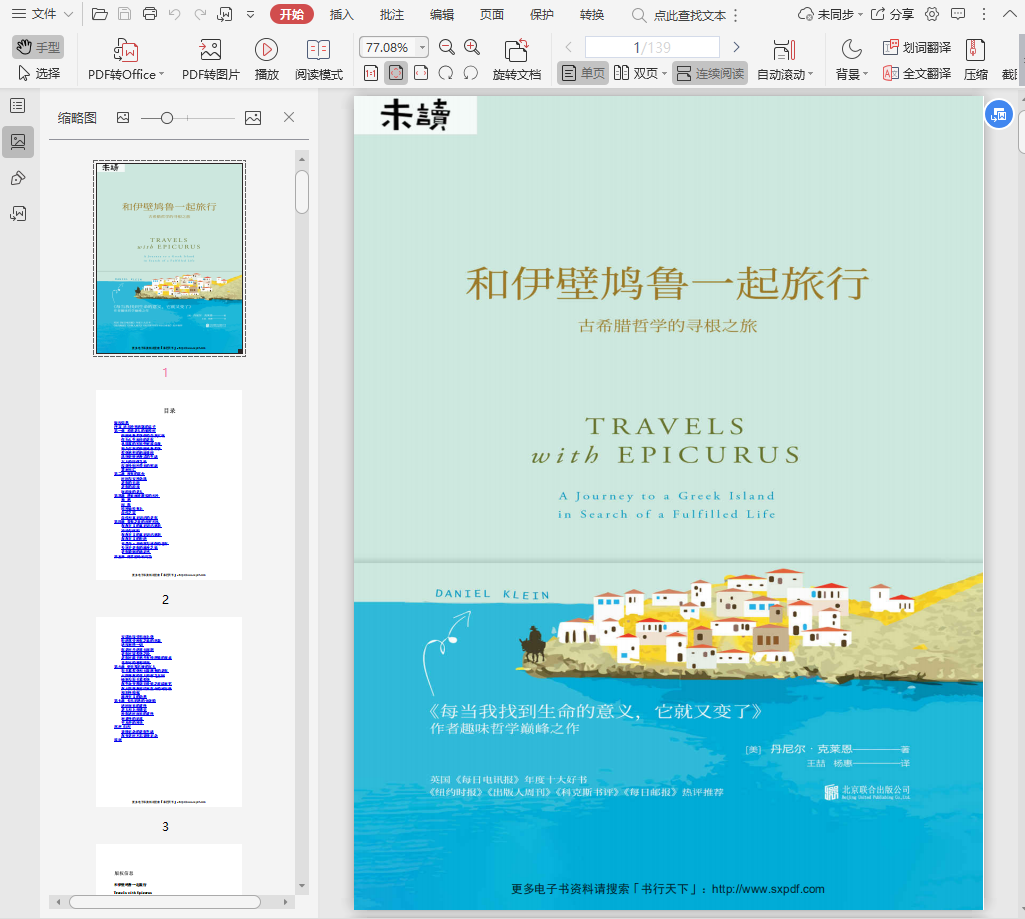
Task: Click the thumbnail size slider handle
Action: tap(167, 118)
